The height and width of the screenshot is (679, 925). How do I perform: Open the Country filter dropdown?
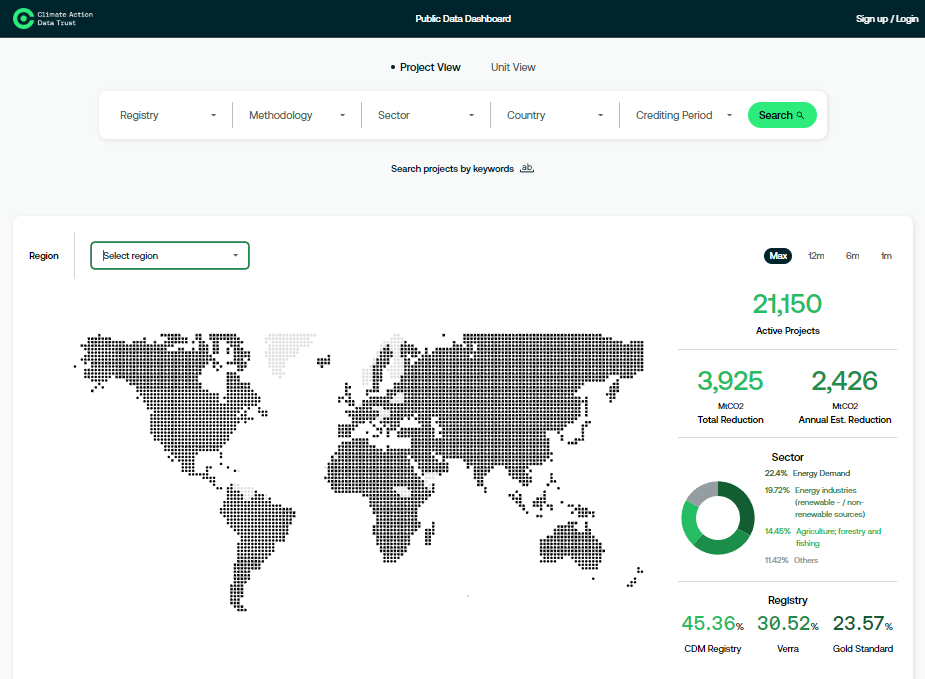(x=555, y=115)
